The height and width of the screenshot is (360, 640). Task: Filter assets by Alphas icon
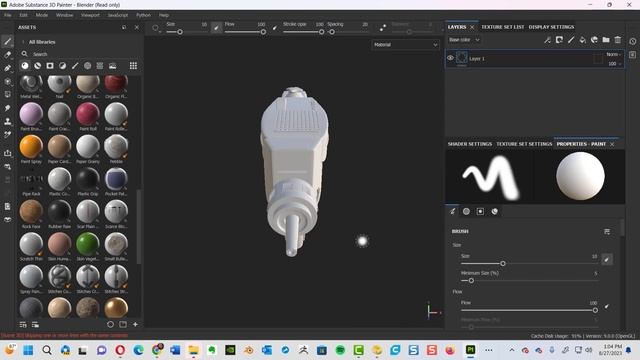tap(87, 66)
